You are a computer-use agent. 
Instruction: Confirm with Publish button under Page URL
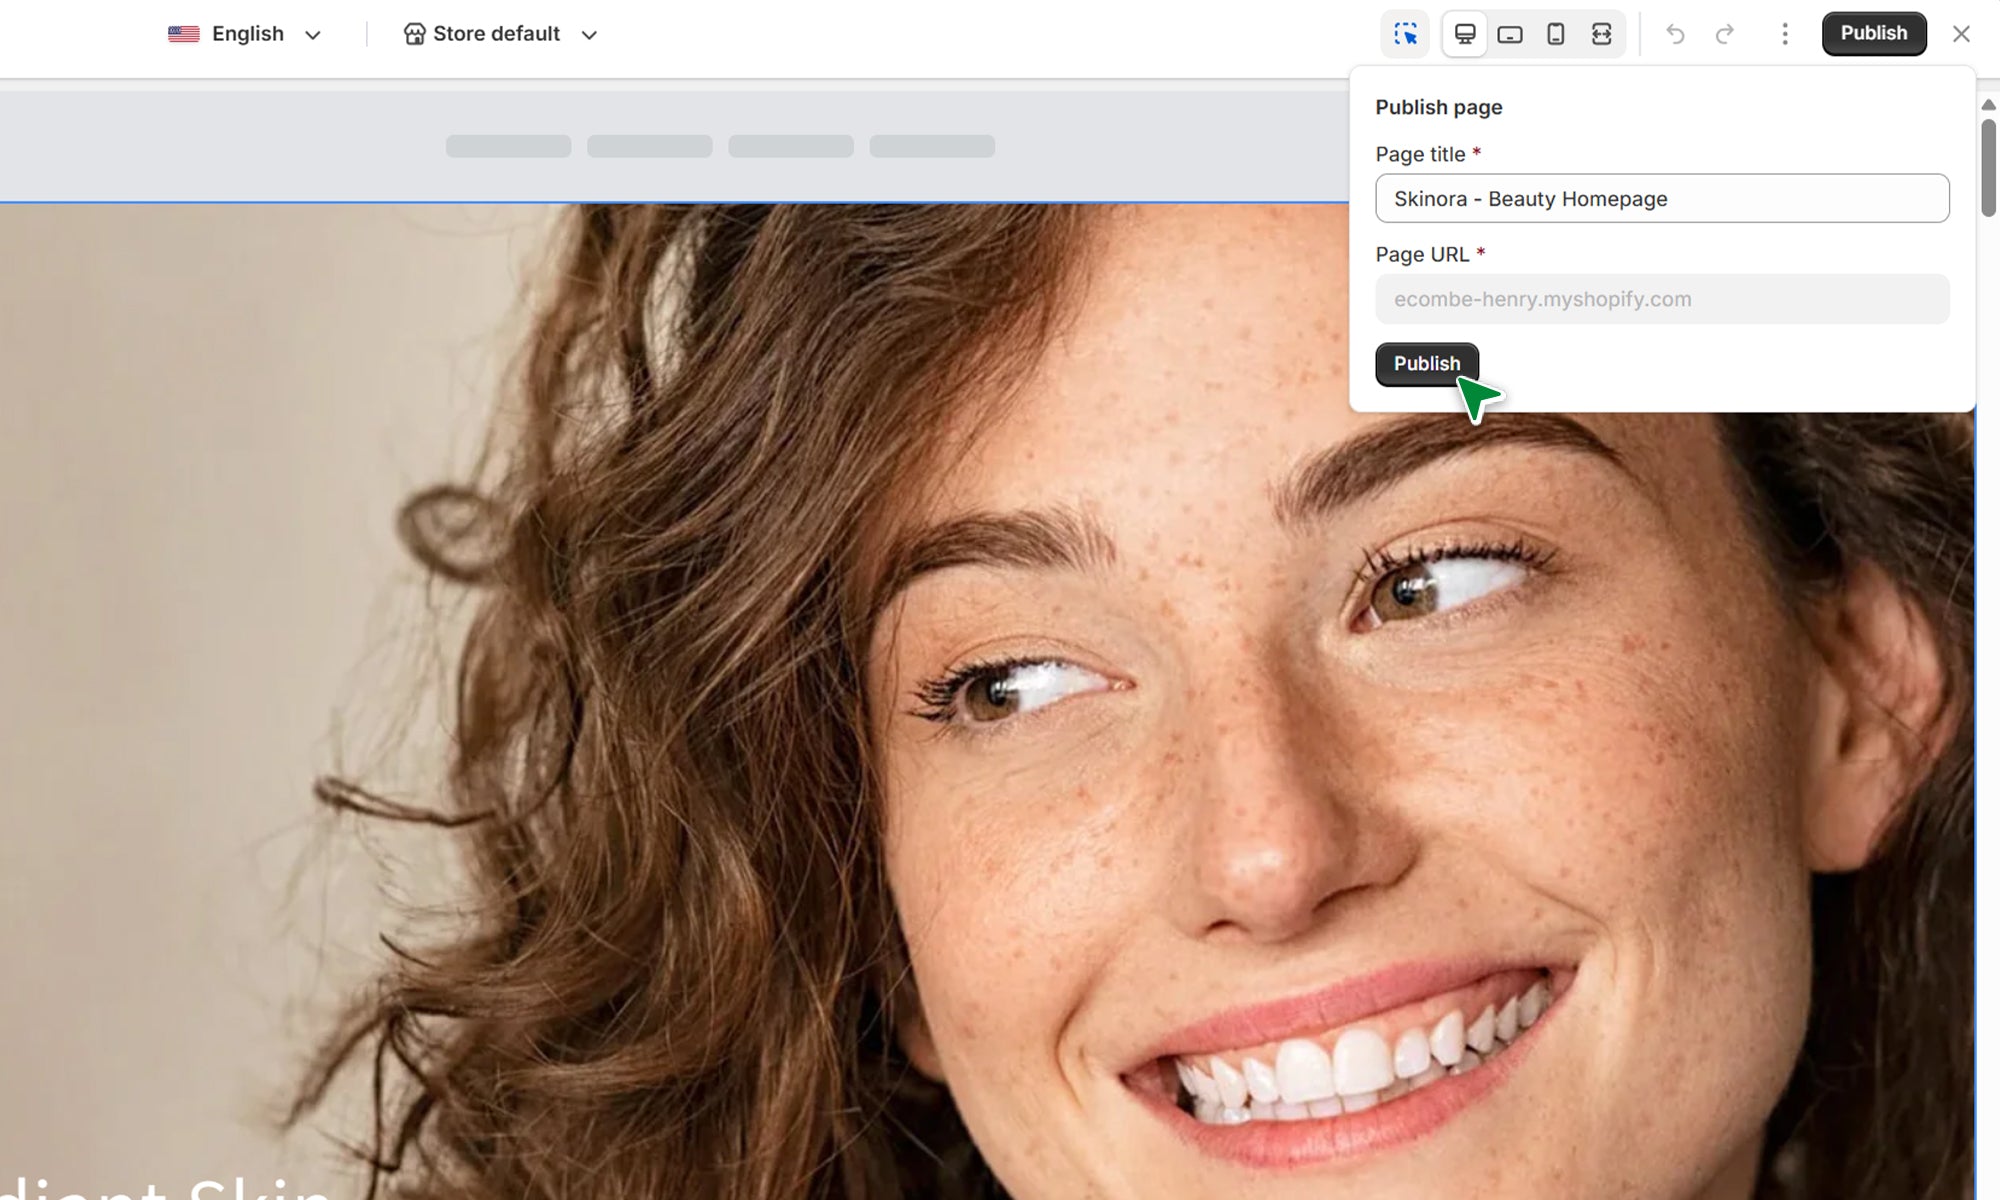1426,364
